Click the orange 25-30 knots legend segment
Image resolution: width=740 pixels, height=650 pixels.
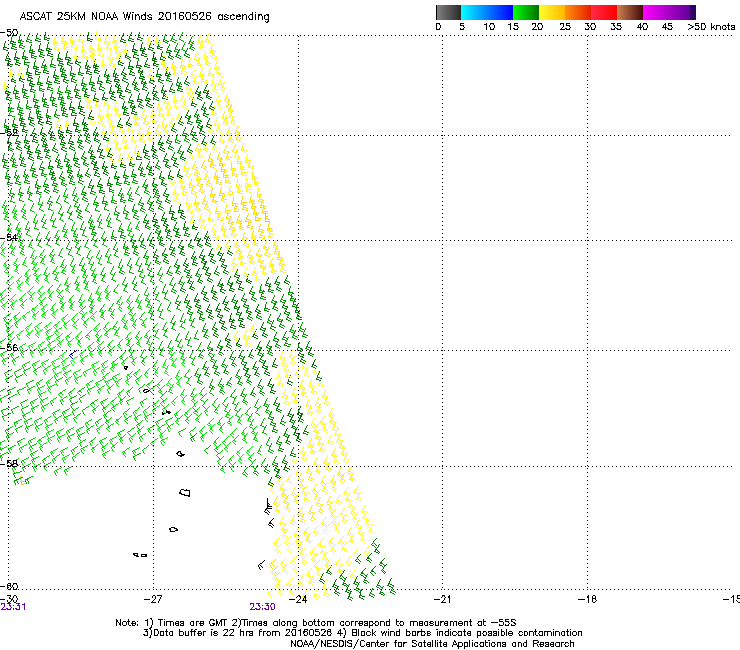[x=578, y=12]
